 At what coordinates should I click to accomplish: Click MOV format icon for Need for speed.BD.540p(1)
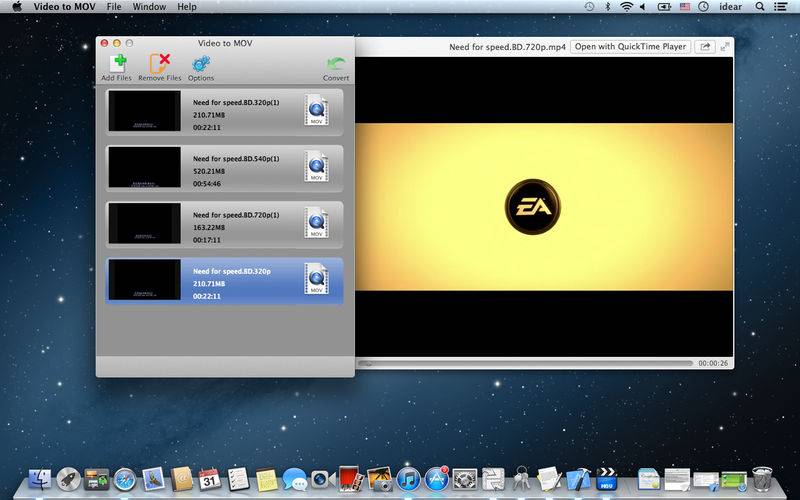coord(316,166)
